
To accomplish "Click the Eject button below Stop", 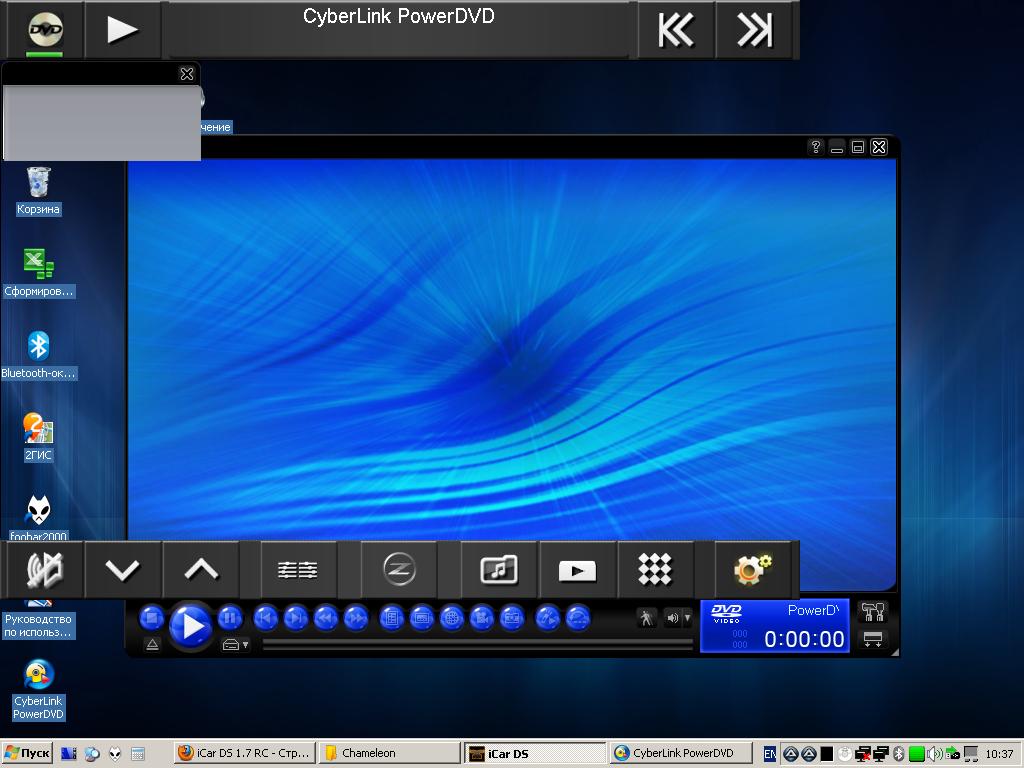I will pyautogui.click(x=152, y=645).
